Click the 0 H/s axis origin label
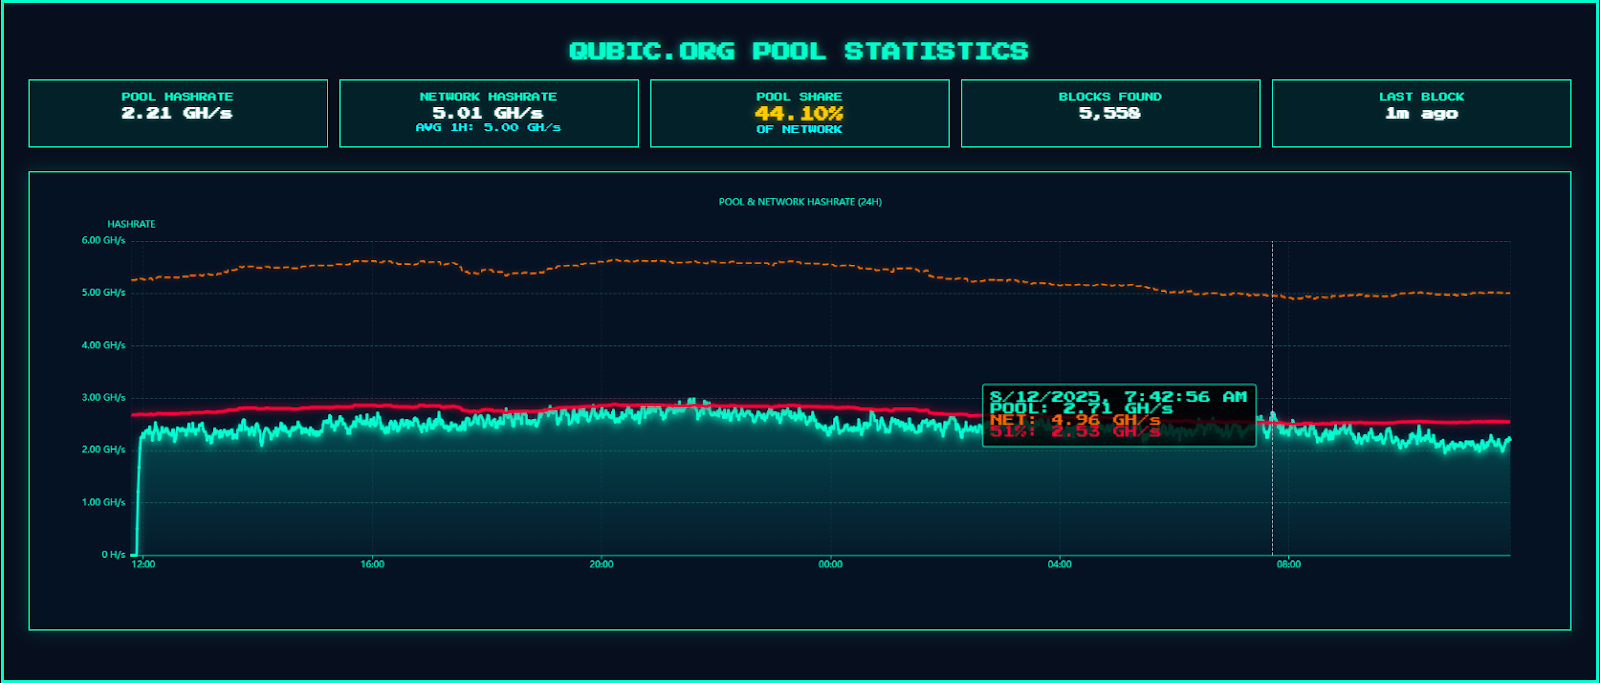 113,554
